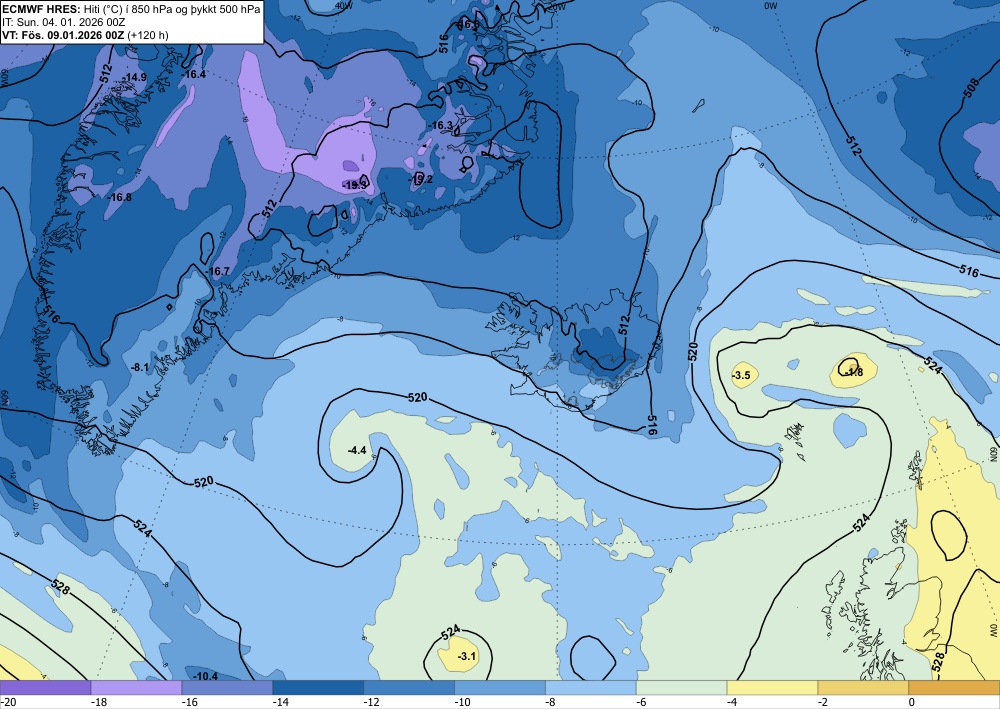Click the -16.7 temperature label

(217, 271)
